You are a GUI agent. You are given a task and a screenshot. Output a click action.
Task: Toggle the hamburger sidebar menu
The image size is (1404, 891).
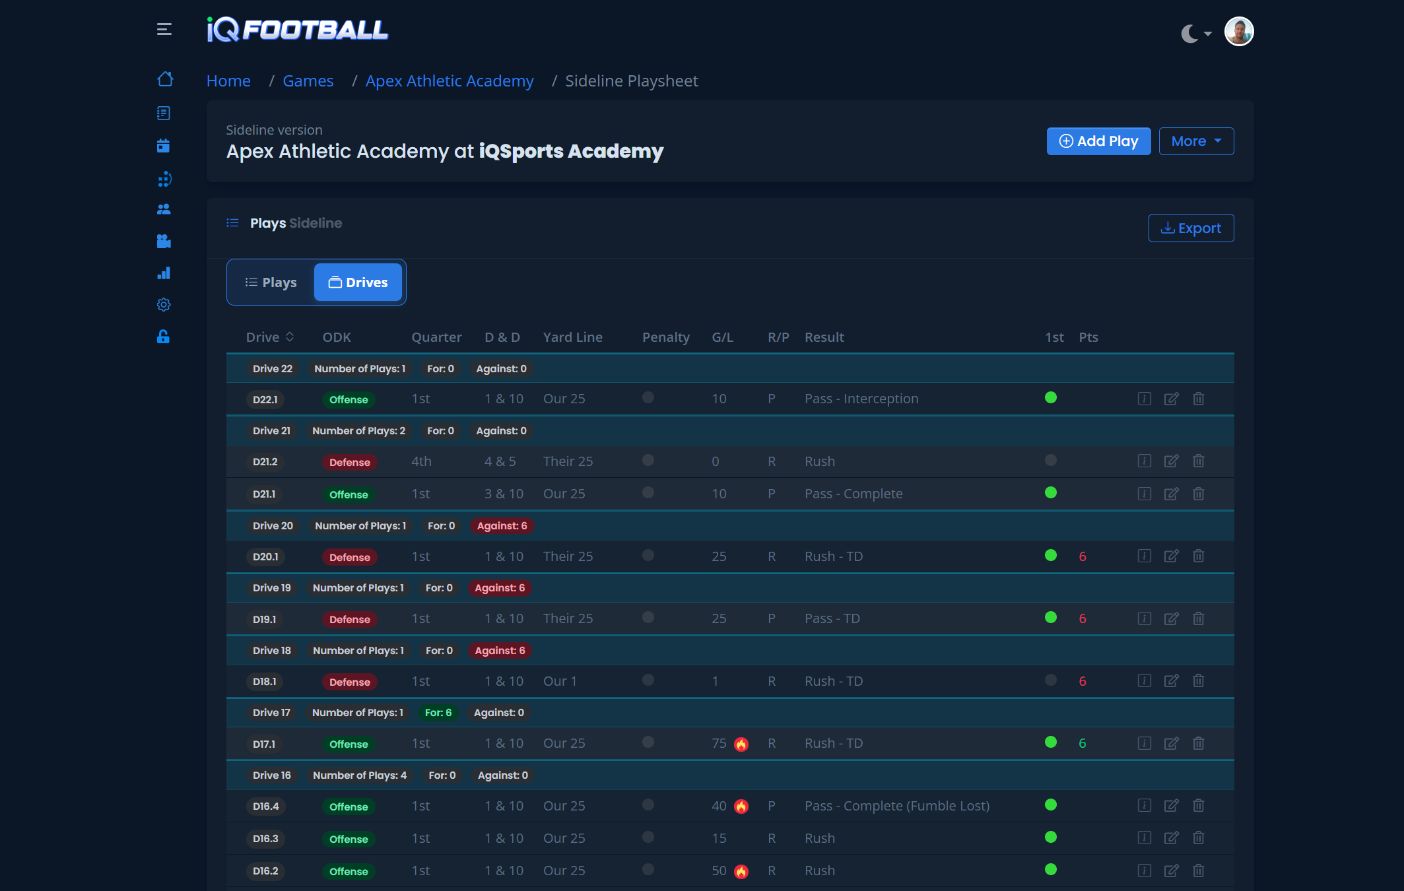click(164, 30)
